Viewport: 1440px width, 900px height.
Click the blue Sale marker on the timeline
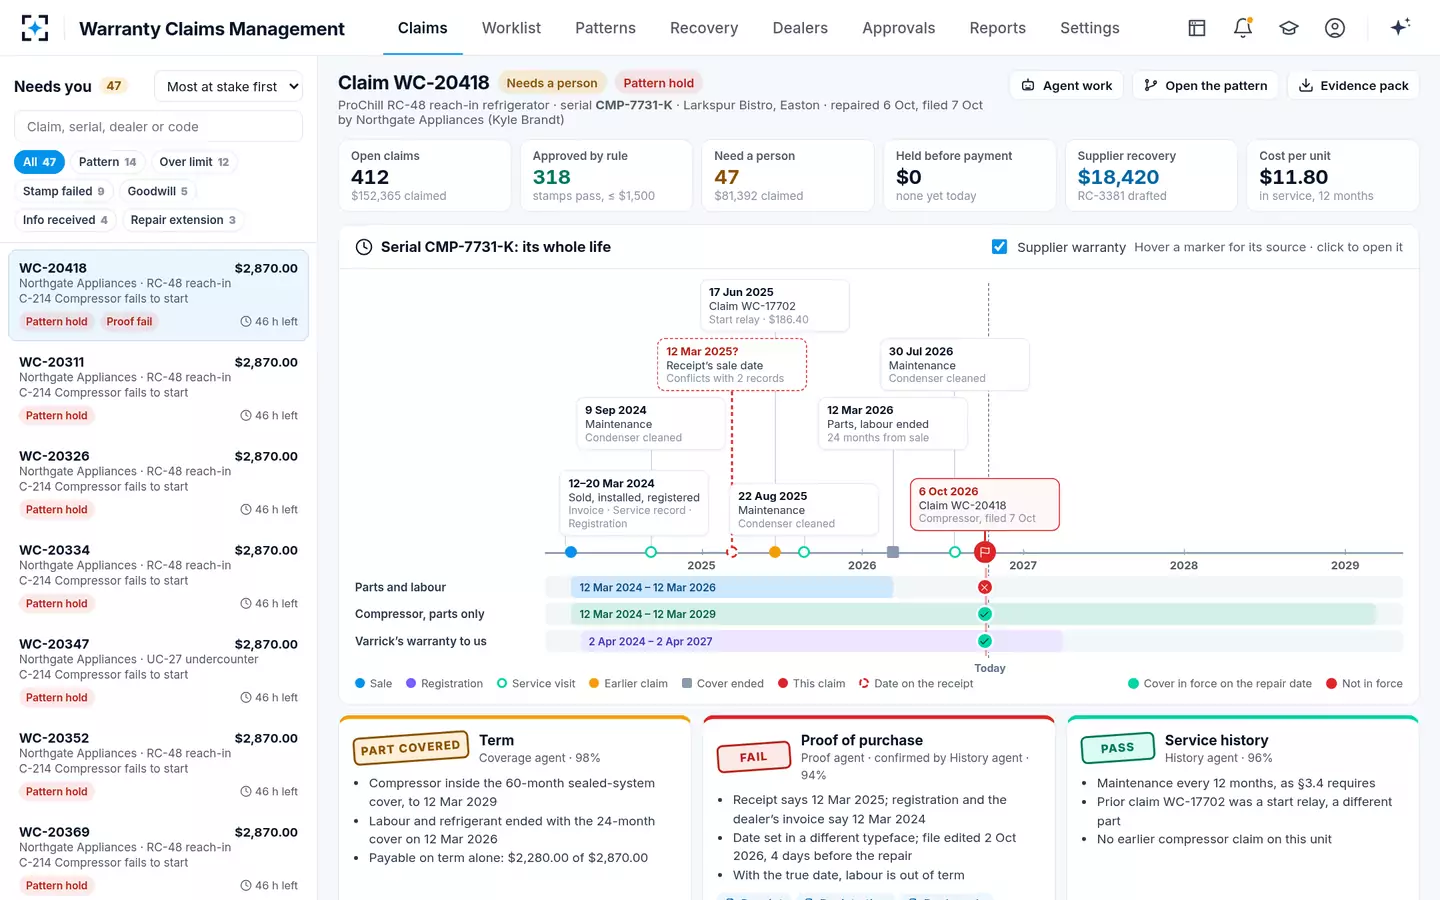571,552
